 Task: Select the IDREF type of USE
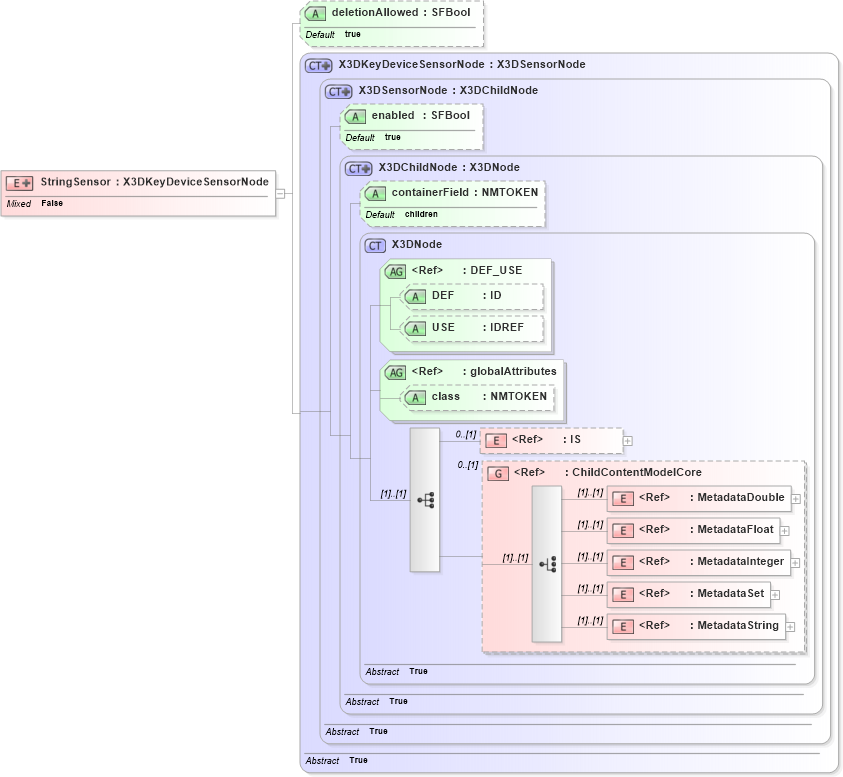(x=506, y=327)
